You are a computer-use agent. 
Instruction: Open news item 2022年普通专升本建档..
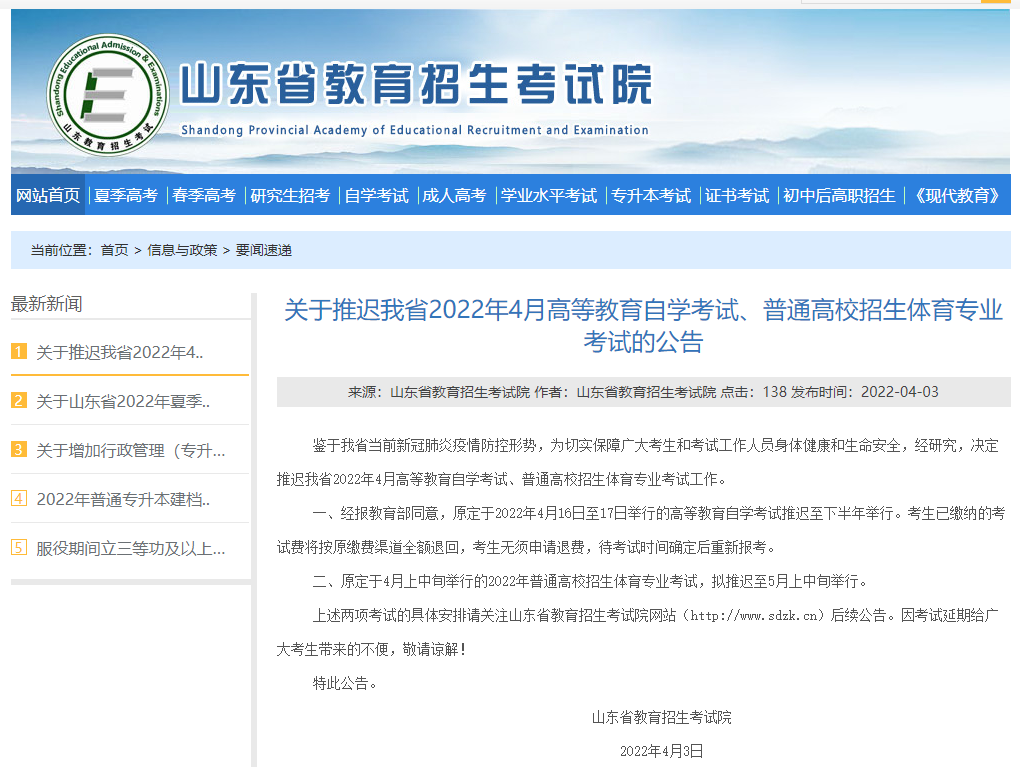pos(123,499)
